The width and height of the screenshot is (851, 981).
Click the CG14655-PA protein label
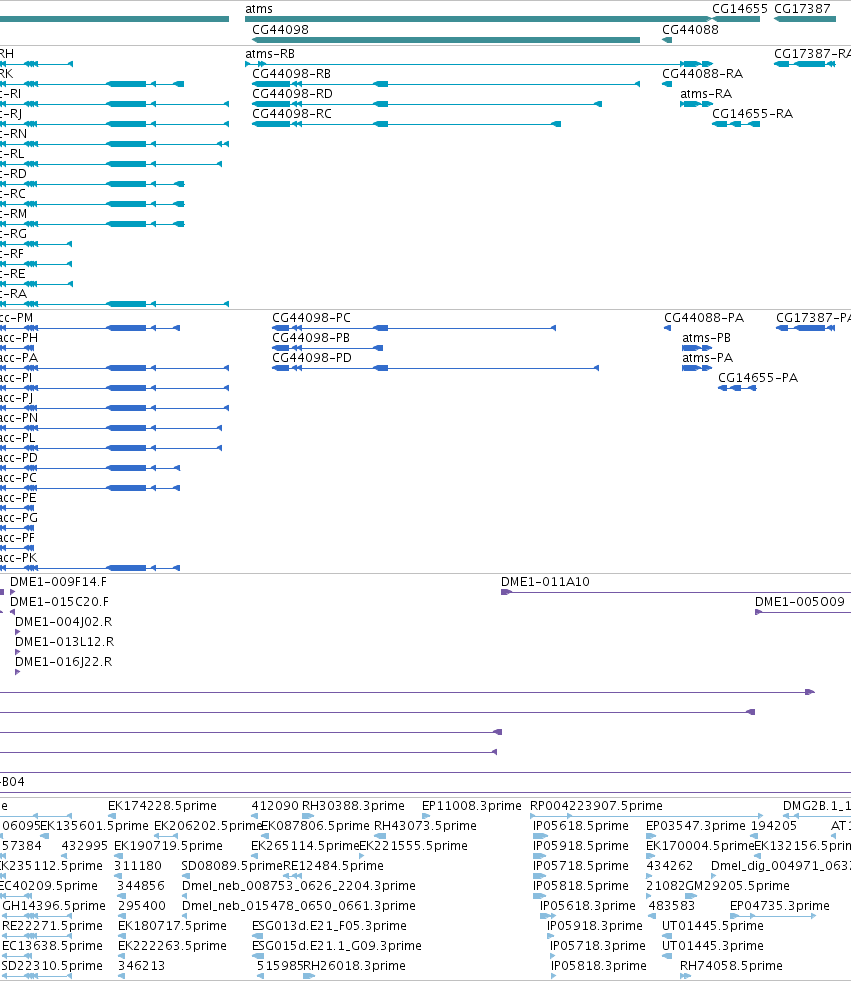click(758, 378)
